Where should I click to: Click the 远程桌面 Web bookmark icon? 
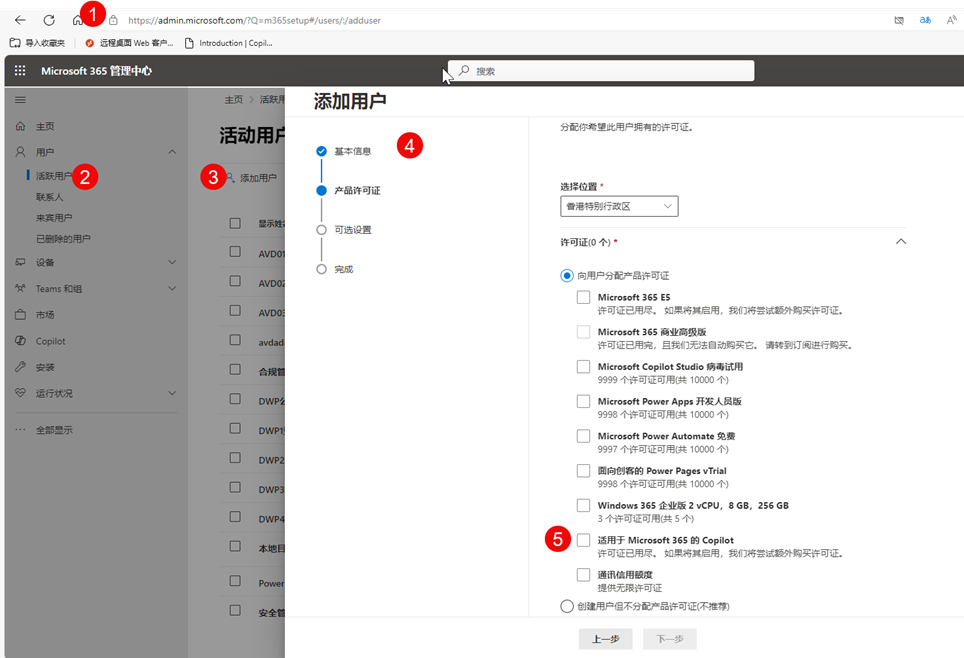pos(90,43)
